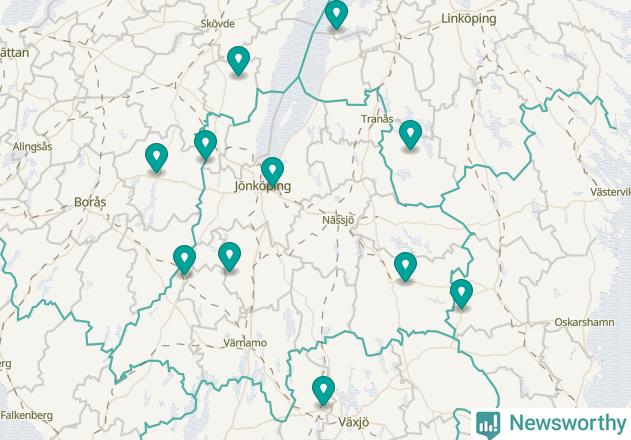Click the topmost pin by the lake
The height and width of the screenshot is (440, 631).
336,14
